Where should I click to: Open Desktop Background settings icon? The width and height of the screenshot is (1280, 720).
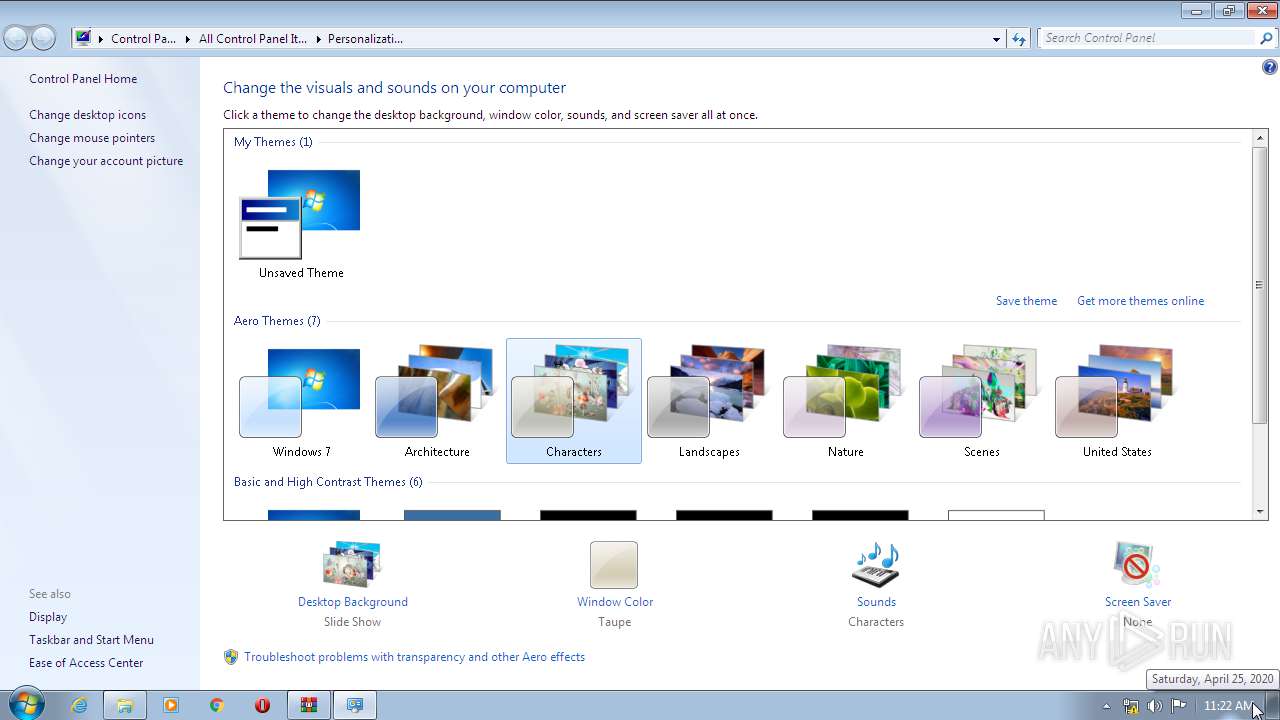pos(352,564)
